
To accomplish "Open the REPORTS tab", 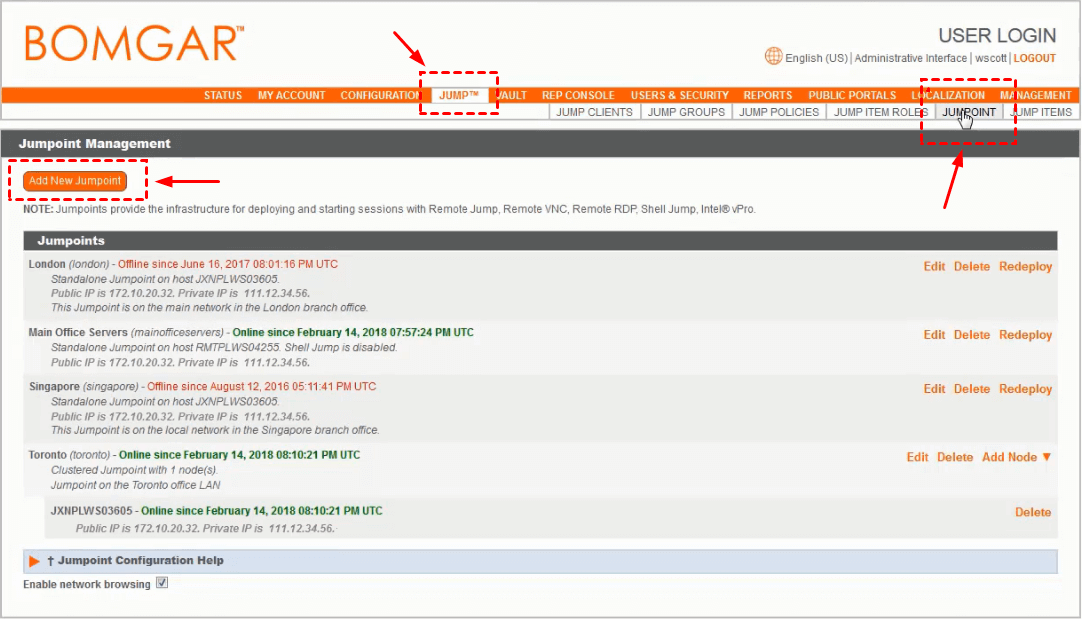I will [767, 95].
